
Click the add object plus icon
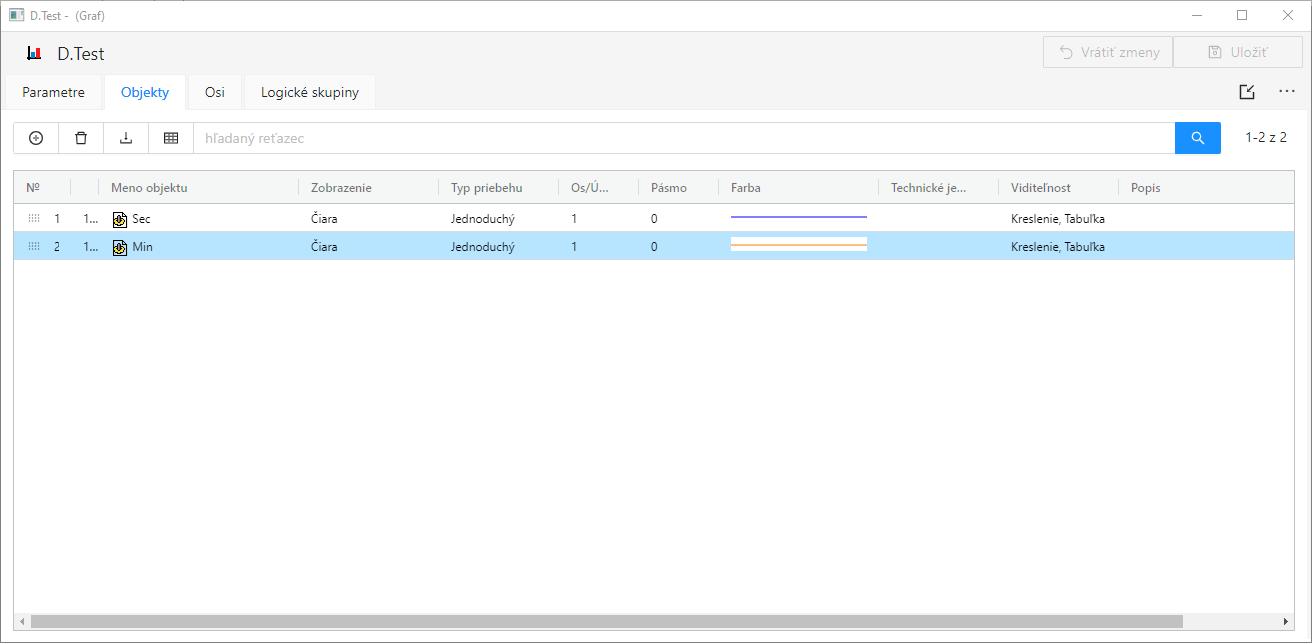(x=36, y=138)
